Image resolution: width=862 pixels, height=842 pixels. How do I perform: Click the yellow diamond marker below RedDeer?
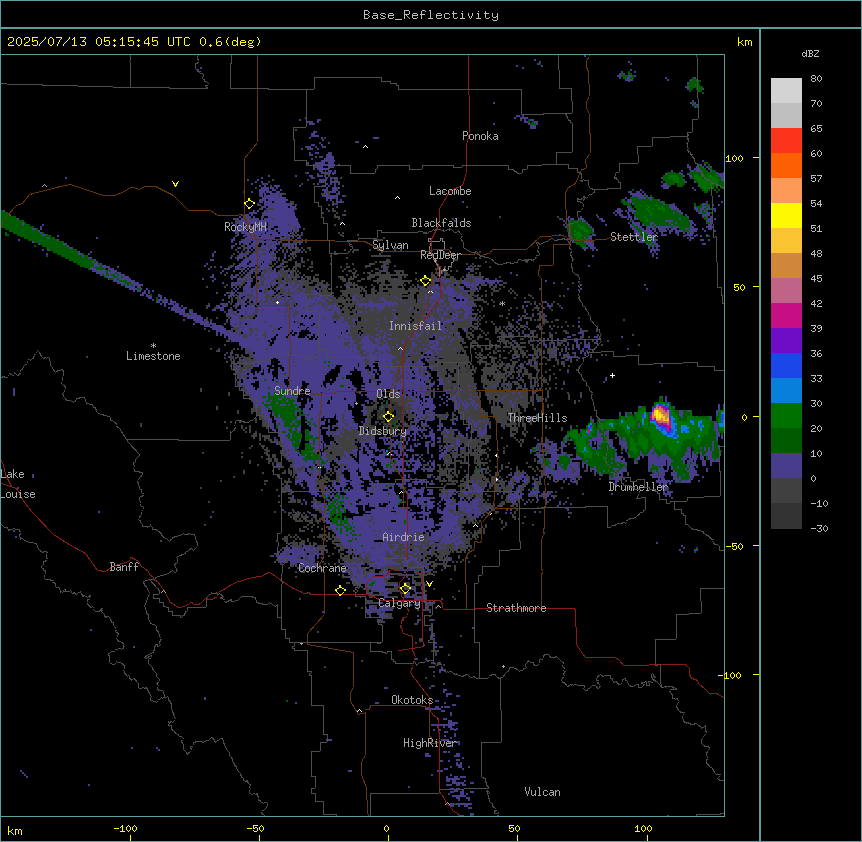point(426,281)
